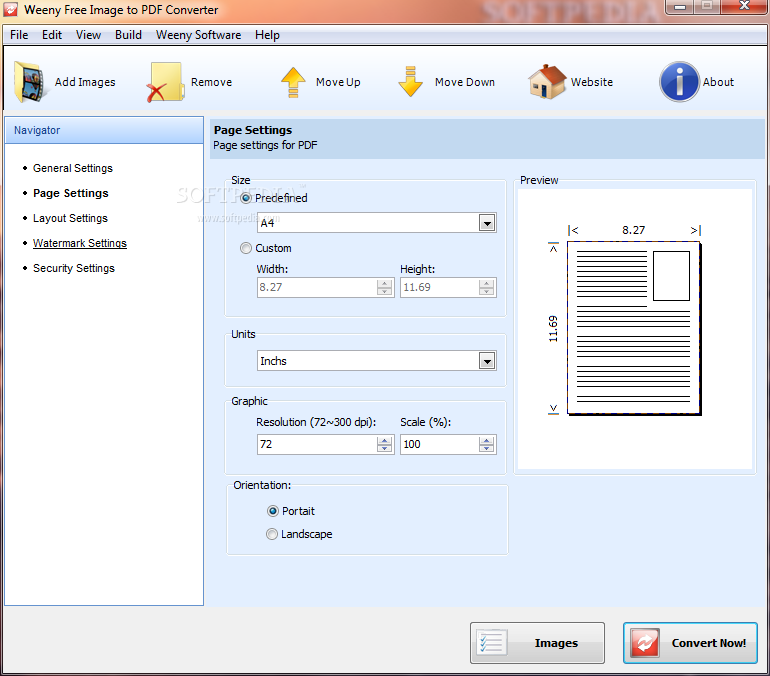Screen dimensions: 770x676
Task: Click the Convert Now! button label
Action: tap(709, 643)
